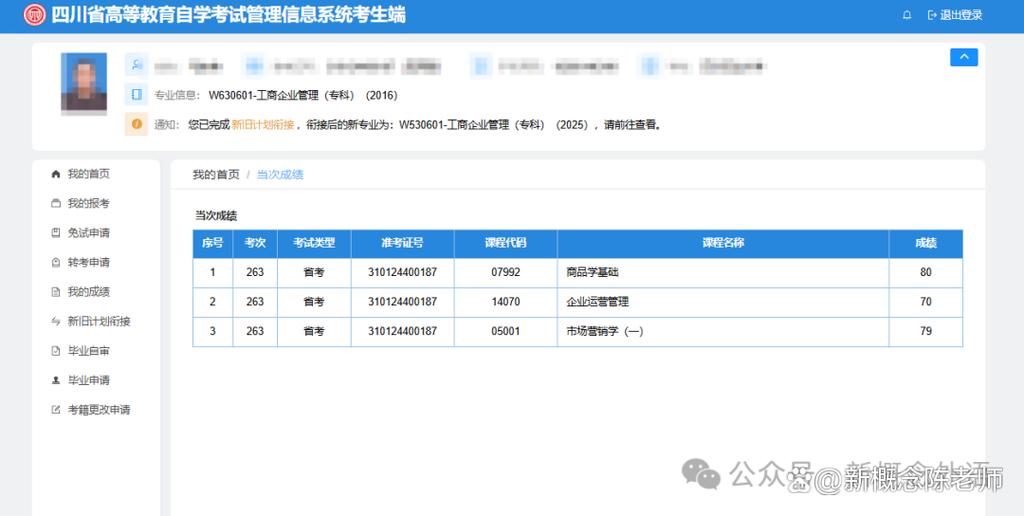
Task: Open 转考申请 in sidebar
Action: (88, 262)
